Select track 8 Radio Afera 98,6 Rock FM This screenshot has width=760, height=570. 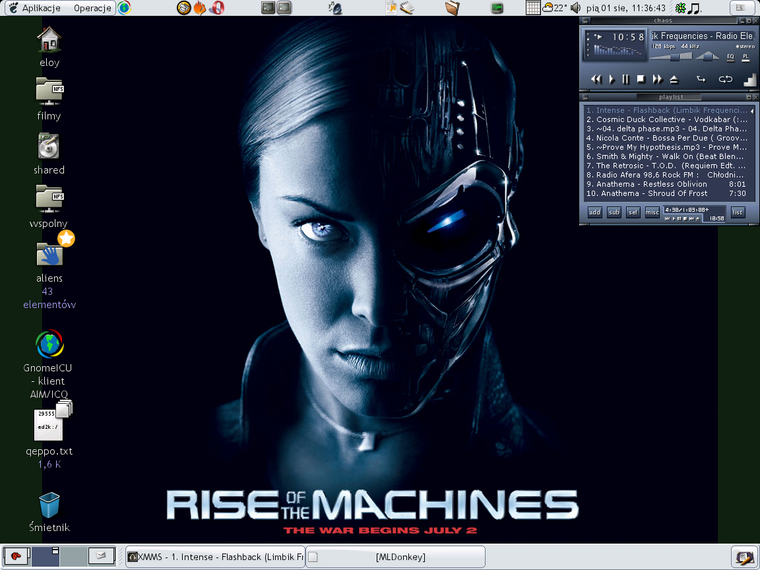(x=666, y=174)
